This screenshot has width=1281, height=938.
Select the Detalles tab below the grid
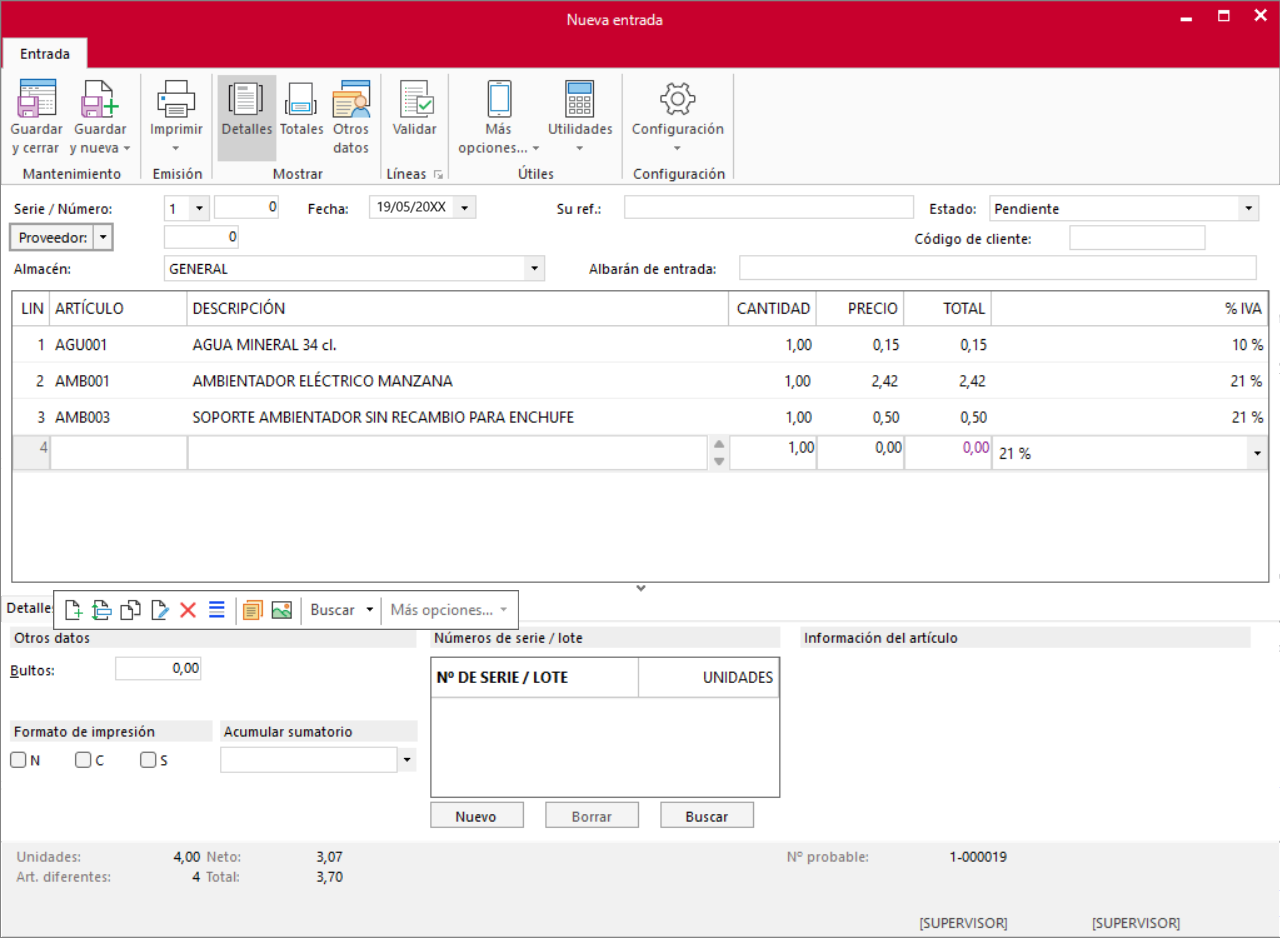[29, 608]
